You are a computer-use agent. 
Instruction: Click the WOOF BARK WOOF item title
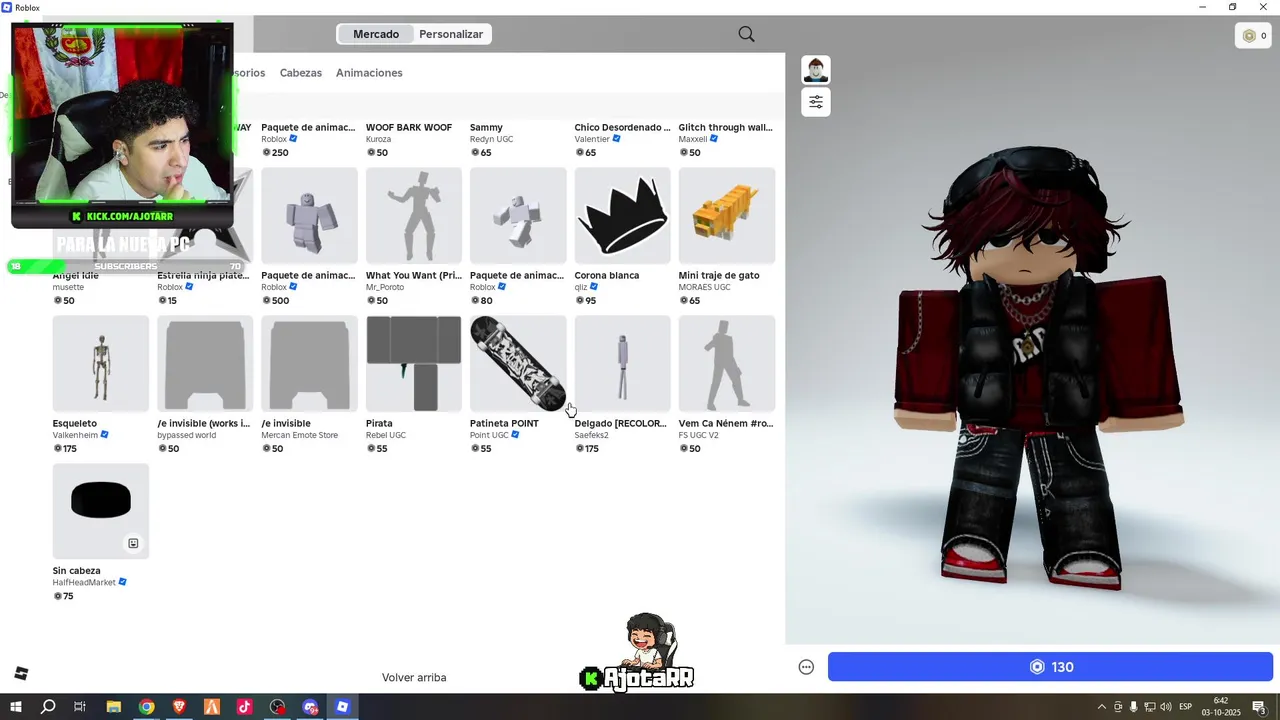click(x=409, y=127)
